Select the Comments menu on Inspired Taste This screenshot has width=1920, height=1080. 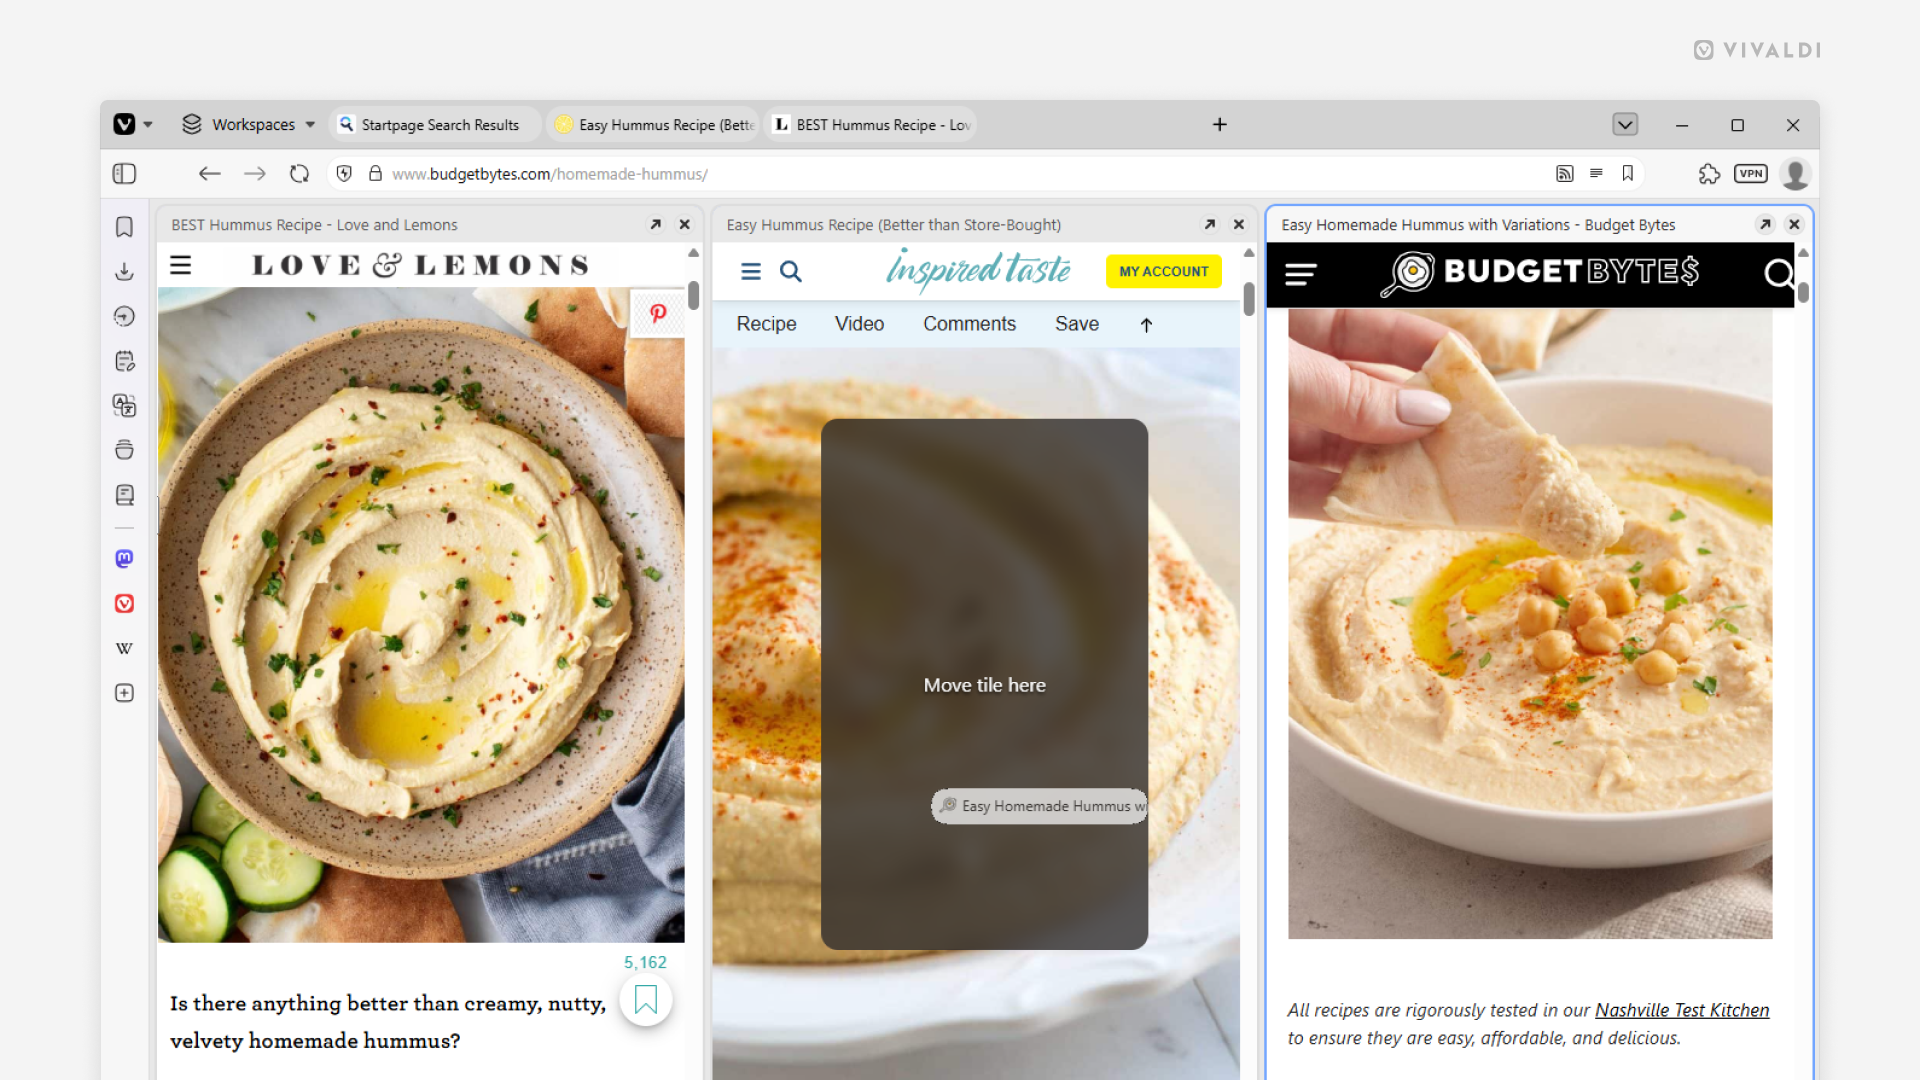(x=969, y=323)
